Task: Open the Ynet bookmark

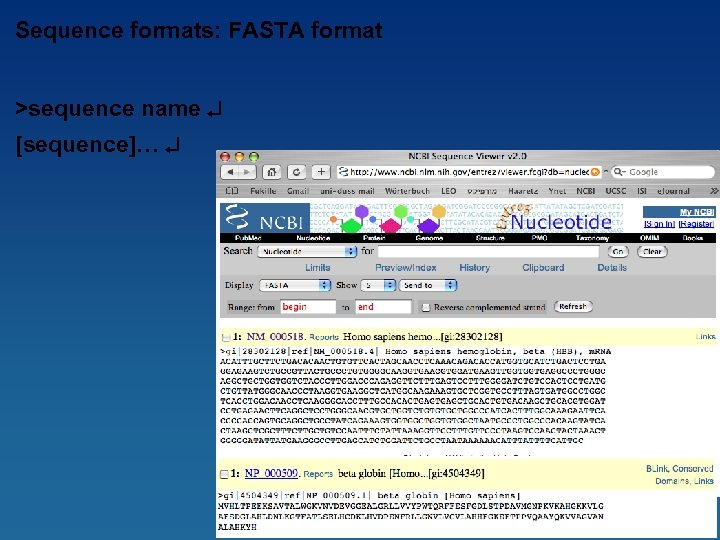Action: 557,191
